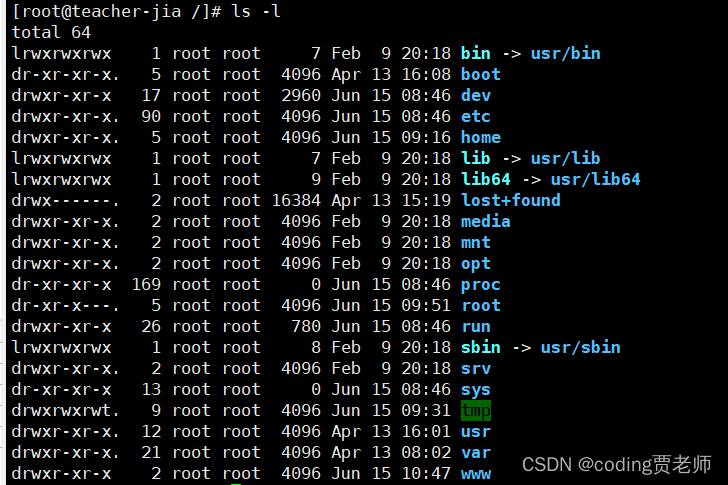This screenshot has height=485, width=728.
Task: Click the time '15:19' on lost+found row
Action: pos(426,200)
